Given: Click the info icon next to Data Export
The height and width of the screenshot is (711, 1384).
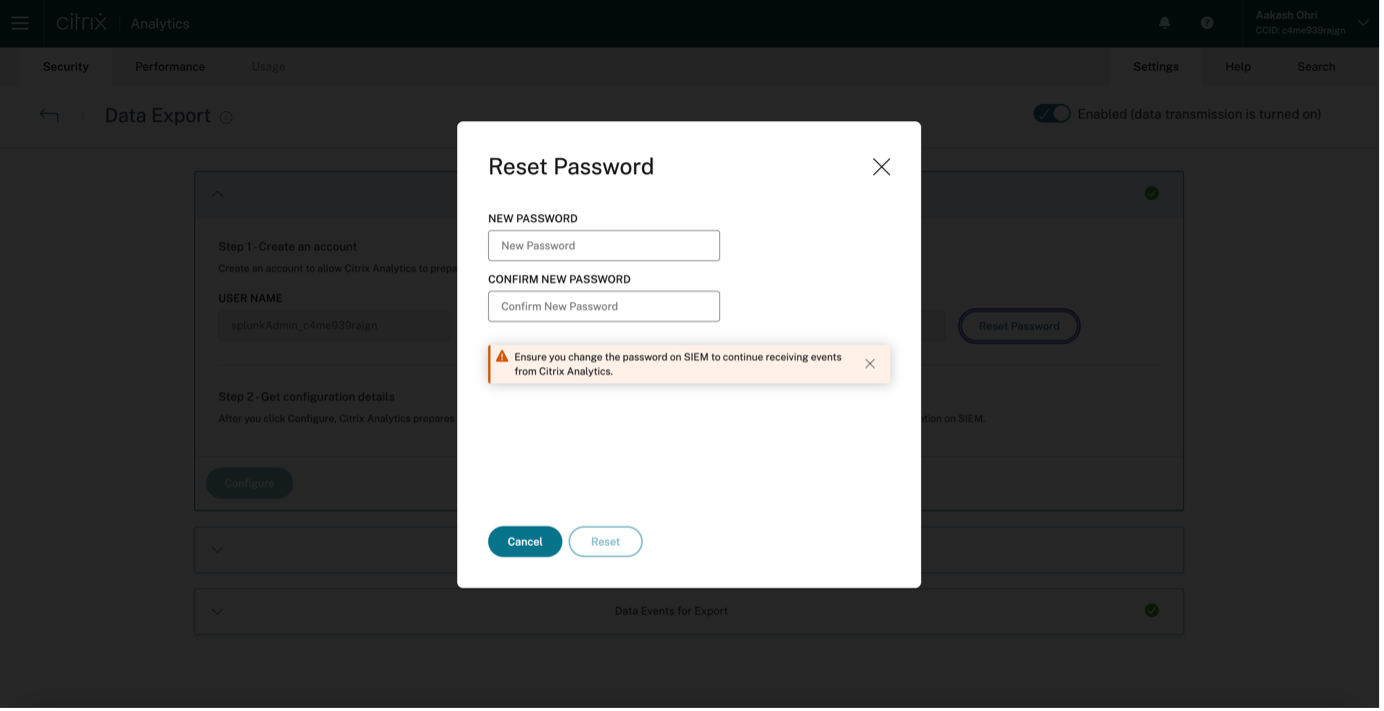Looking at the screenshot, I should point(226,117).
